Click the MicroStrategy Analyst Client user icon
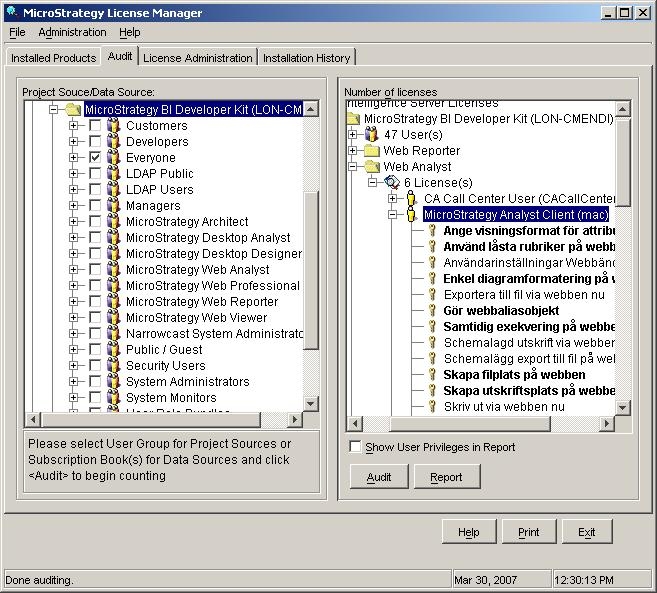 point(411,214)
